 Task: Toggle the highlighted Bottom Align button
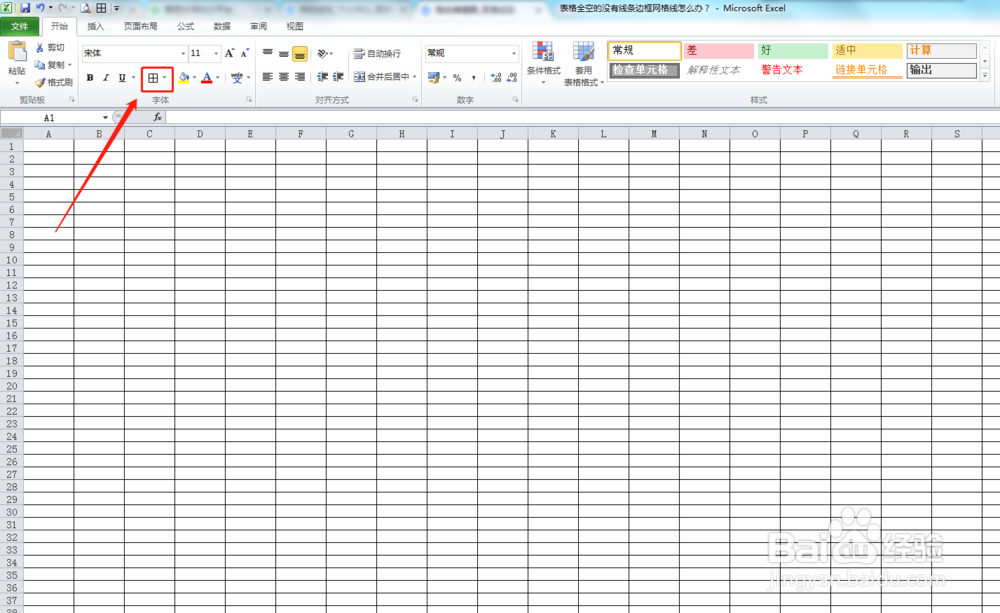[300, 54]
